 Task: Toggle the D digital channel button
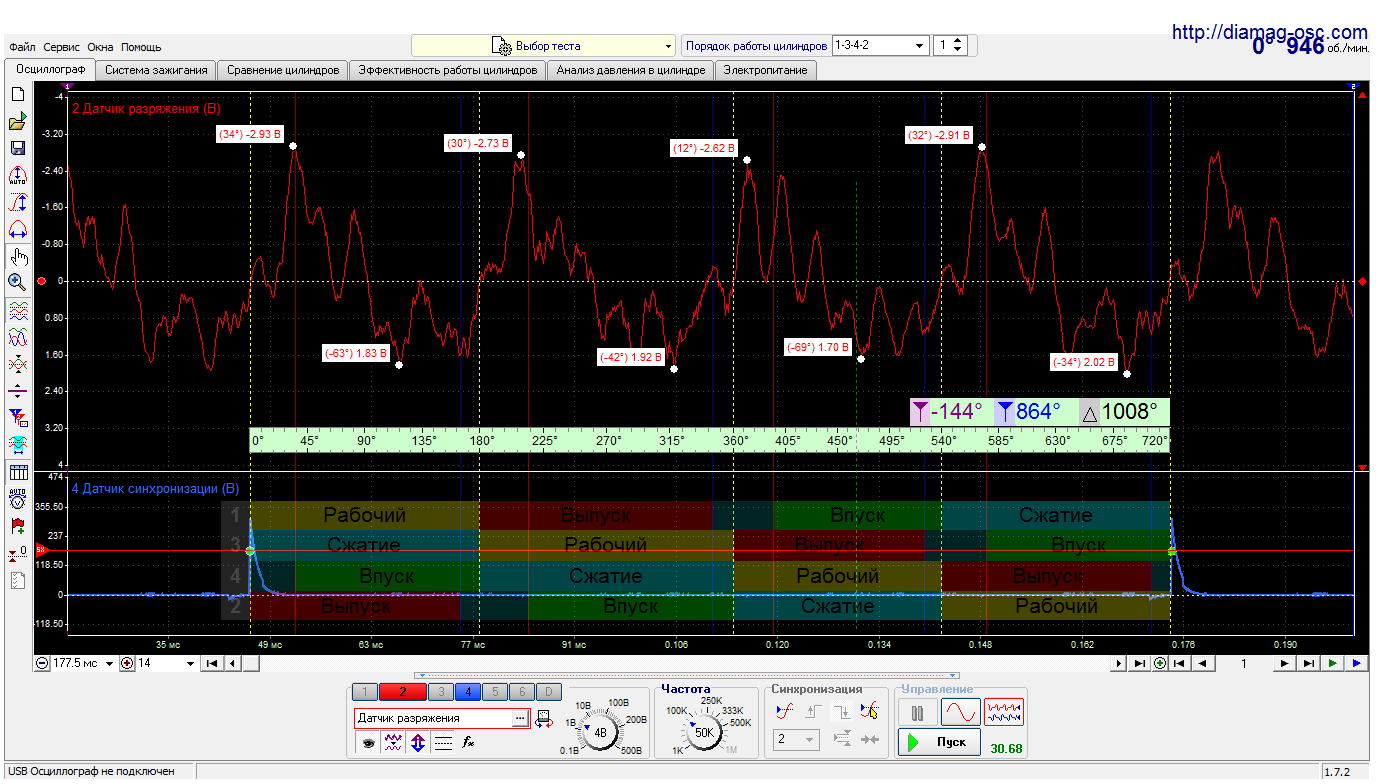[548, 691]
